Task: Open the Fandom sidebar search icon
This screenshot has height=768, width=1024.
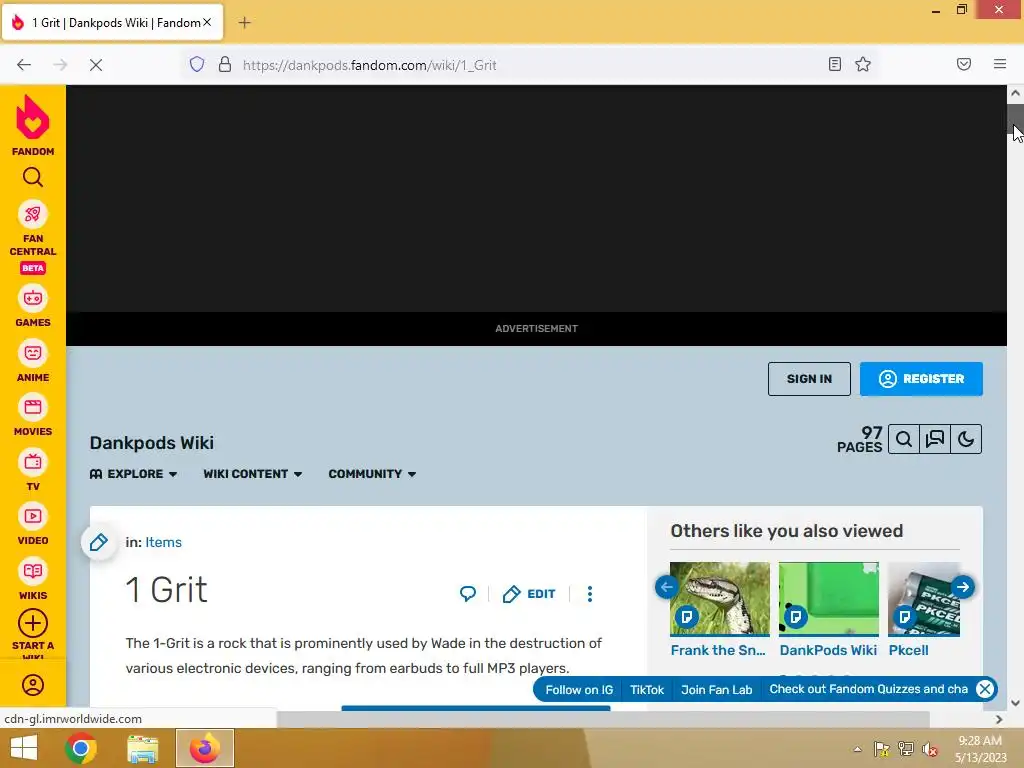Action: click(x=33, y=177)
